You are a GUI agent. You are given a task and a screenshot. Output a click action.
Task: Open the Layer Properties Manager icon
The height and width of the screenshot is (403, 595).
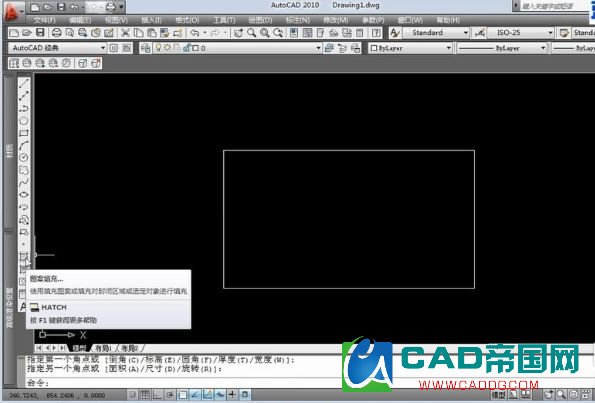(x=146, y=48)
